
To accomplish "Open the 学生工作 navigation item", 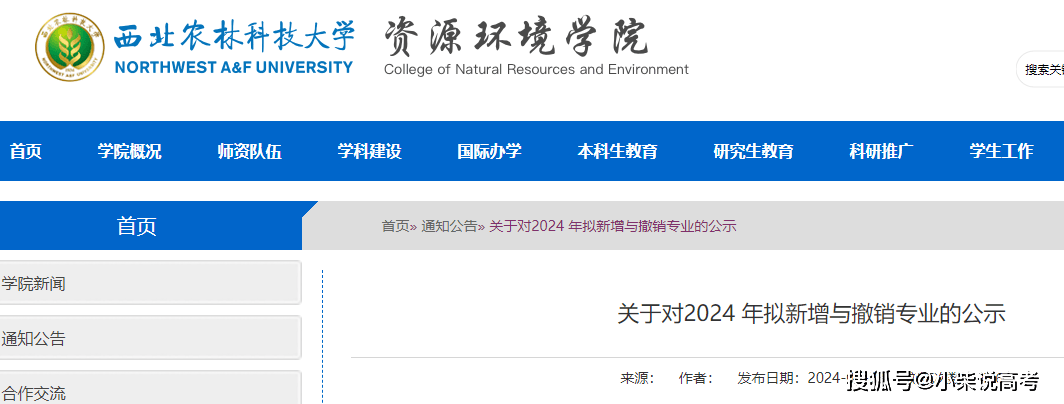I will (x=1001, y=152).
